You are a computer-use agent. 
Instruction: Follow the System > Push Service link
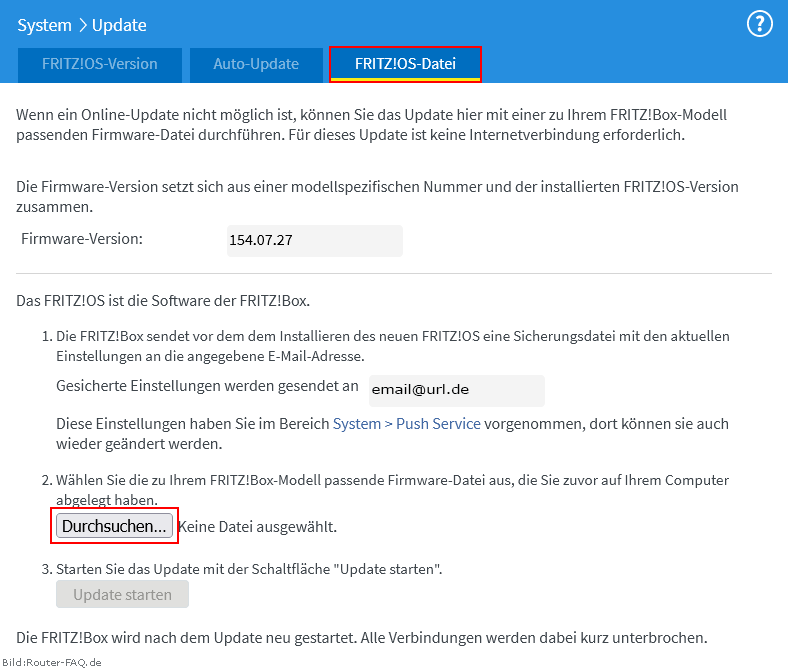(x=407, y=424)
